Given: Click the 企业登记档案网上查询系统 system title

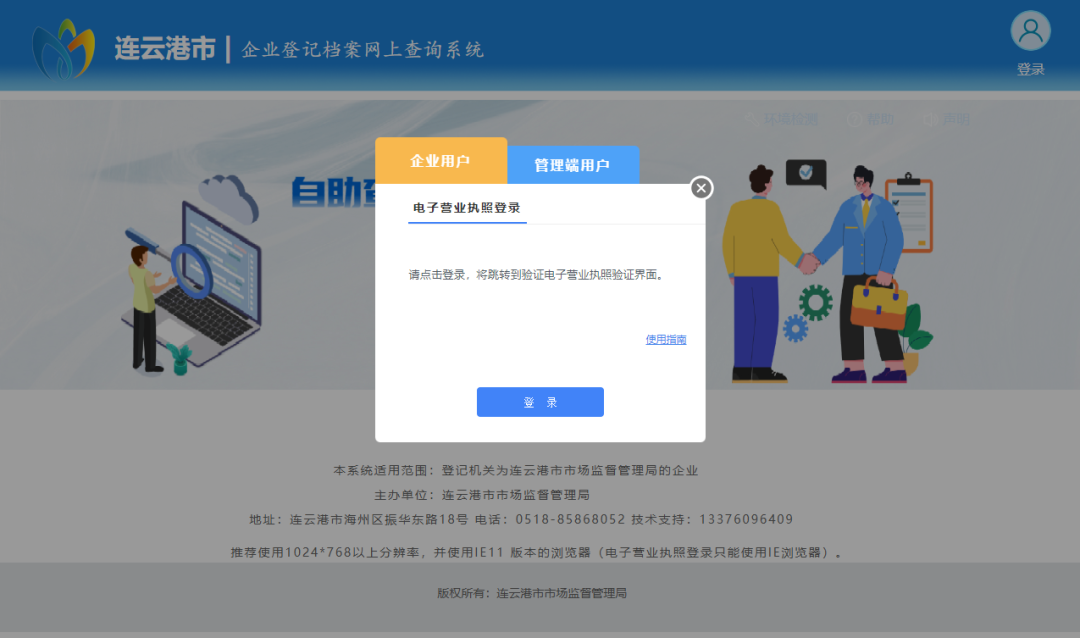Looking at the screenshot, I should pyautogui.click(x=363, y=50).
